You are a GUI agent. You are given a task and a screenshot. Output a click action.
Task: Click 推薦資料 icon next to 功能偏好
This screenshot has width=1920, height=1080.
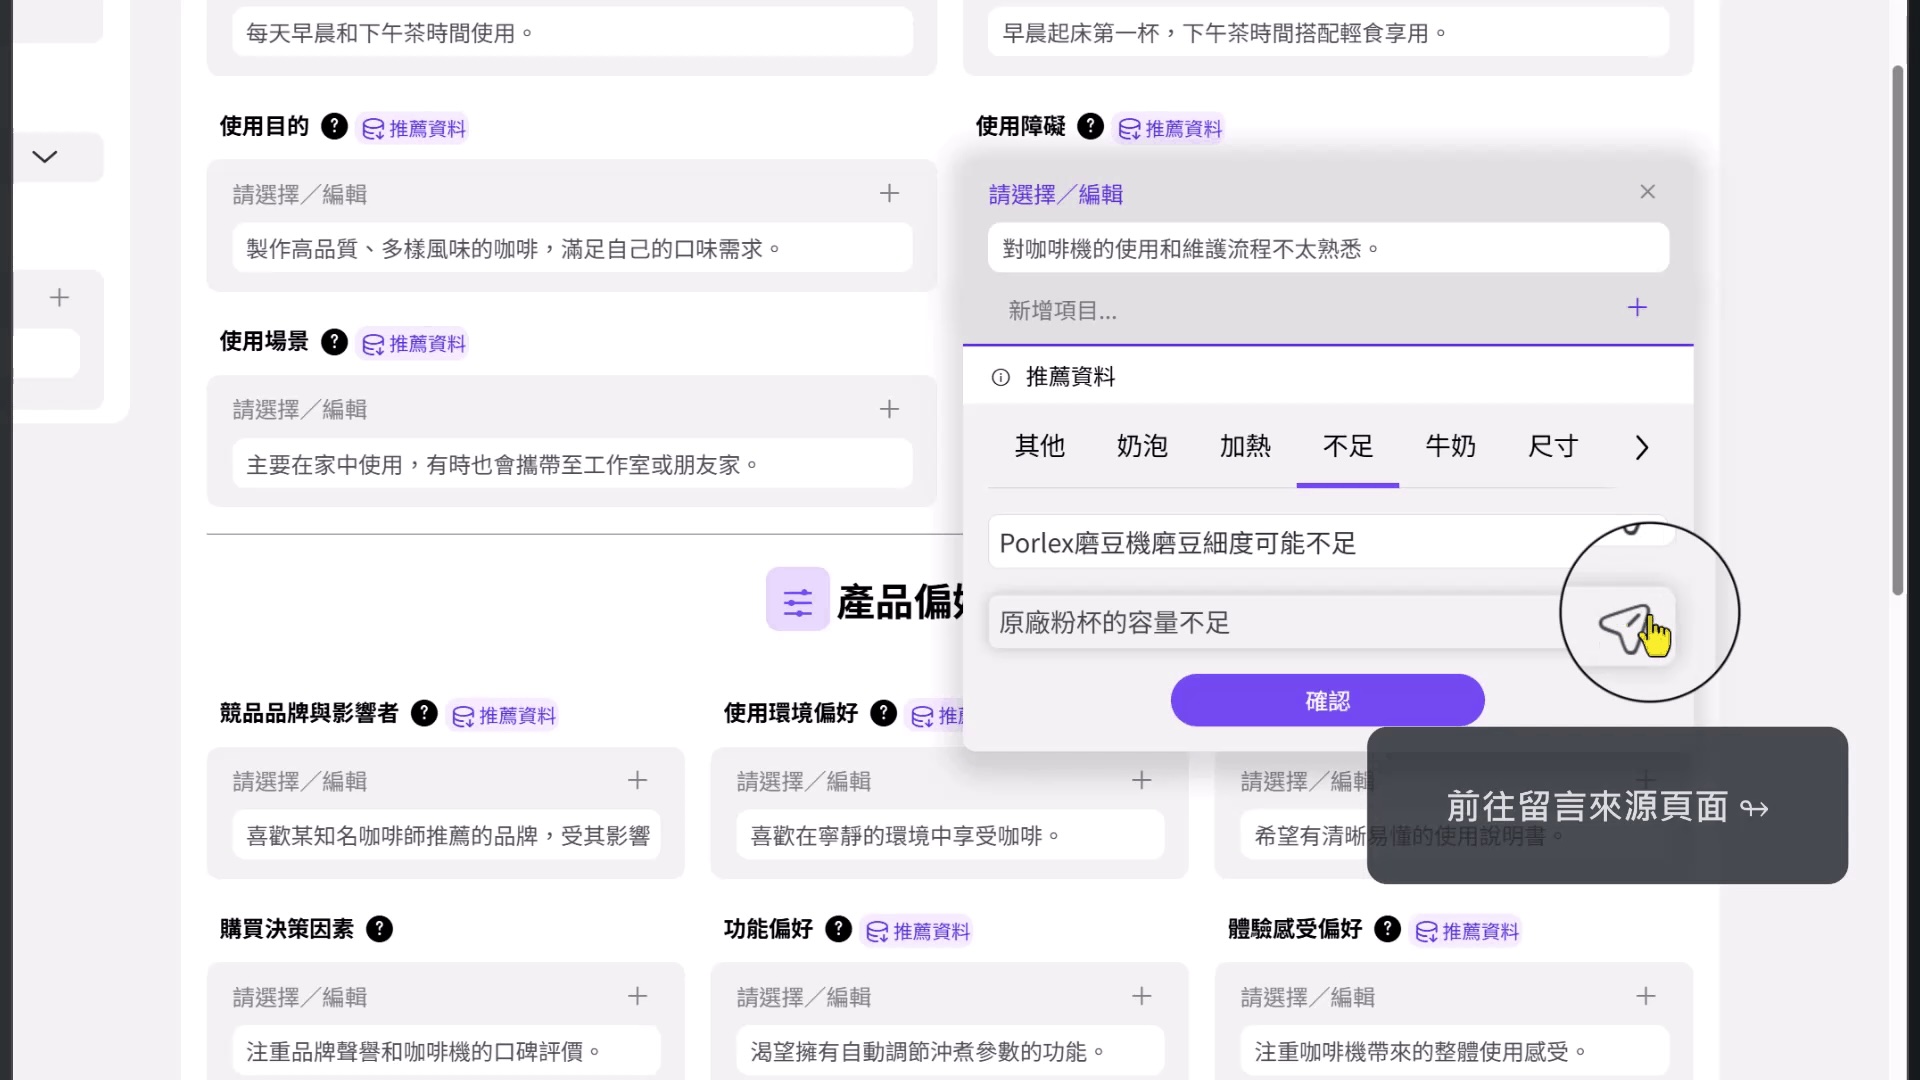917,930
